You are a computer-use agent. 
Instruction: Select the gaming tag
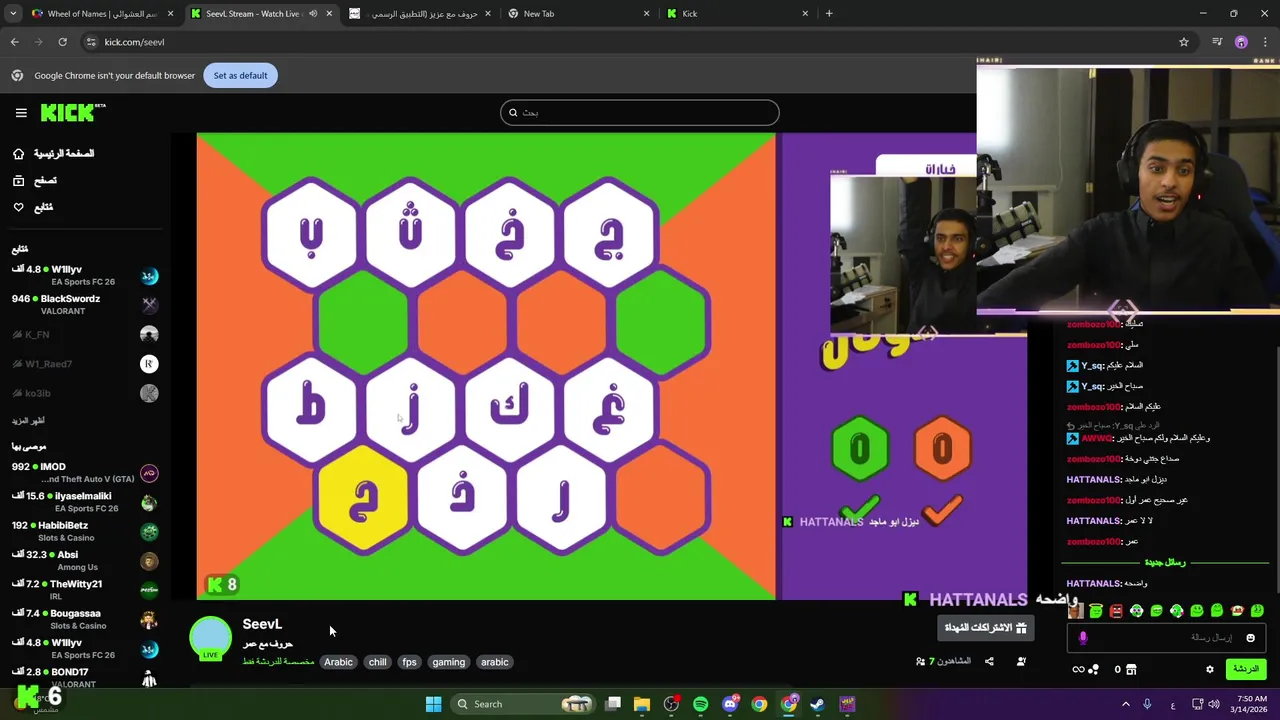click(x=449, y=662)
